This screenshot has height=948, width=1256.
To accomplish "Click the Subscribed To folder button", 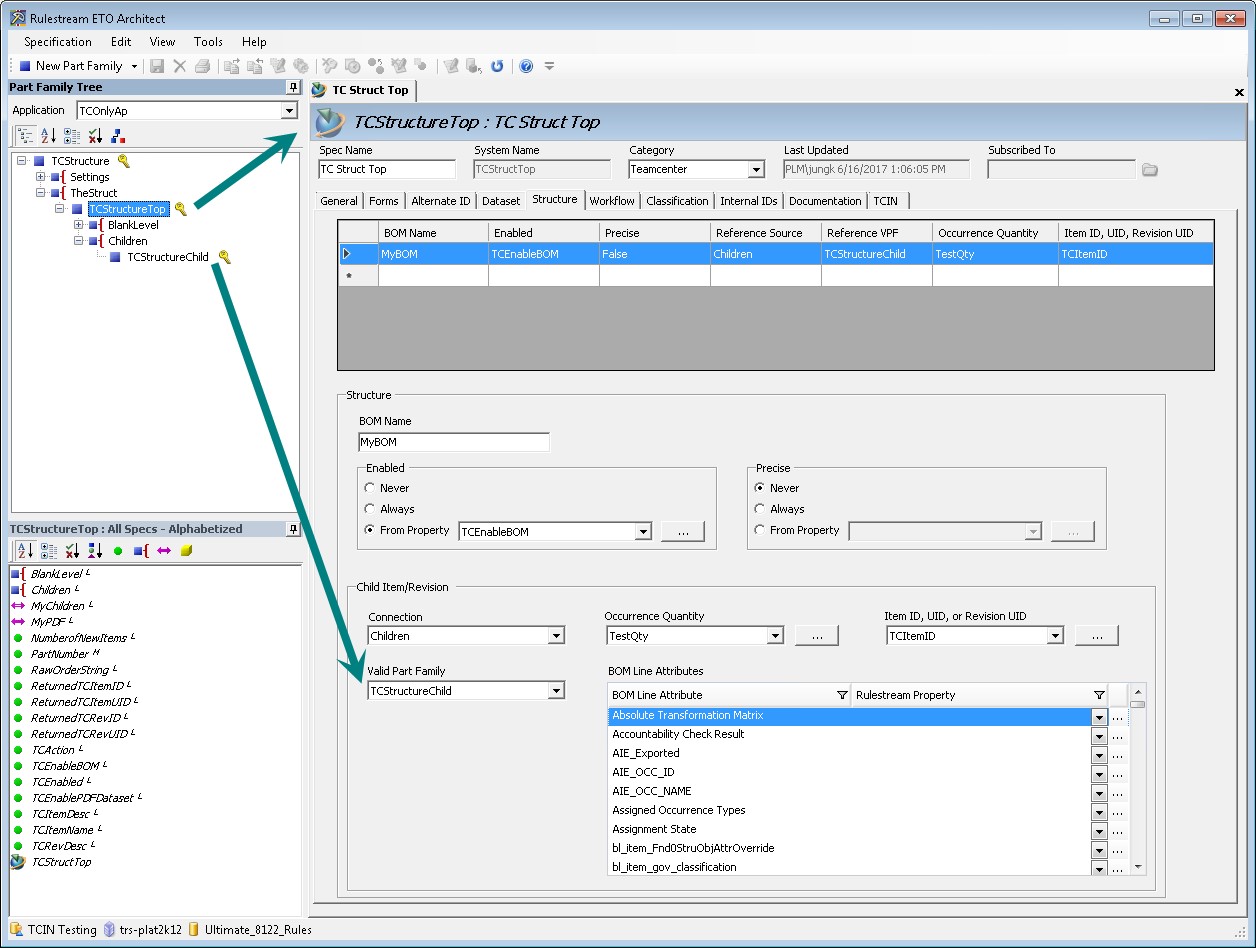I will [x=1149, y=169].
